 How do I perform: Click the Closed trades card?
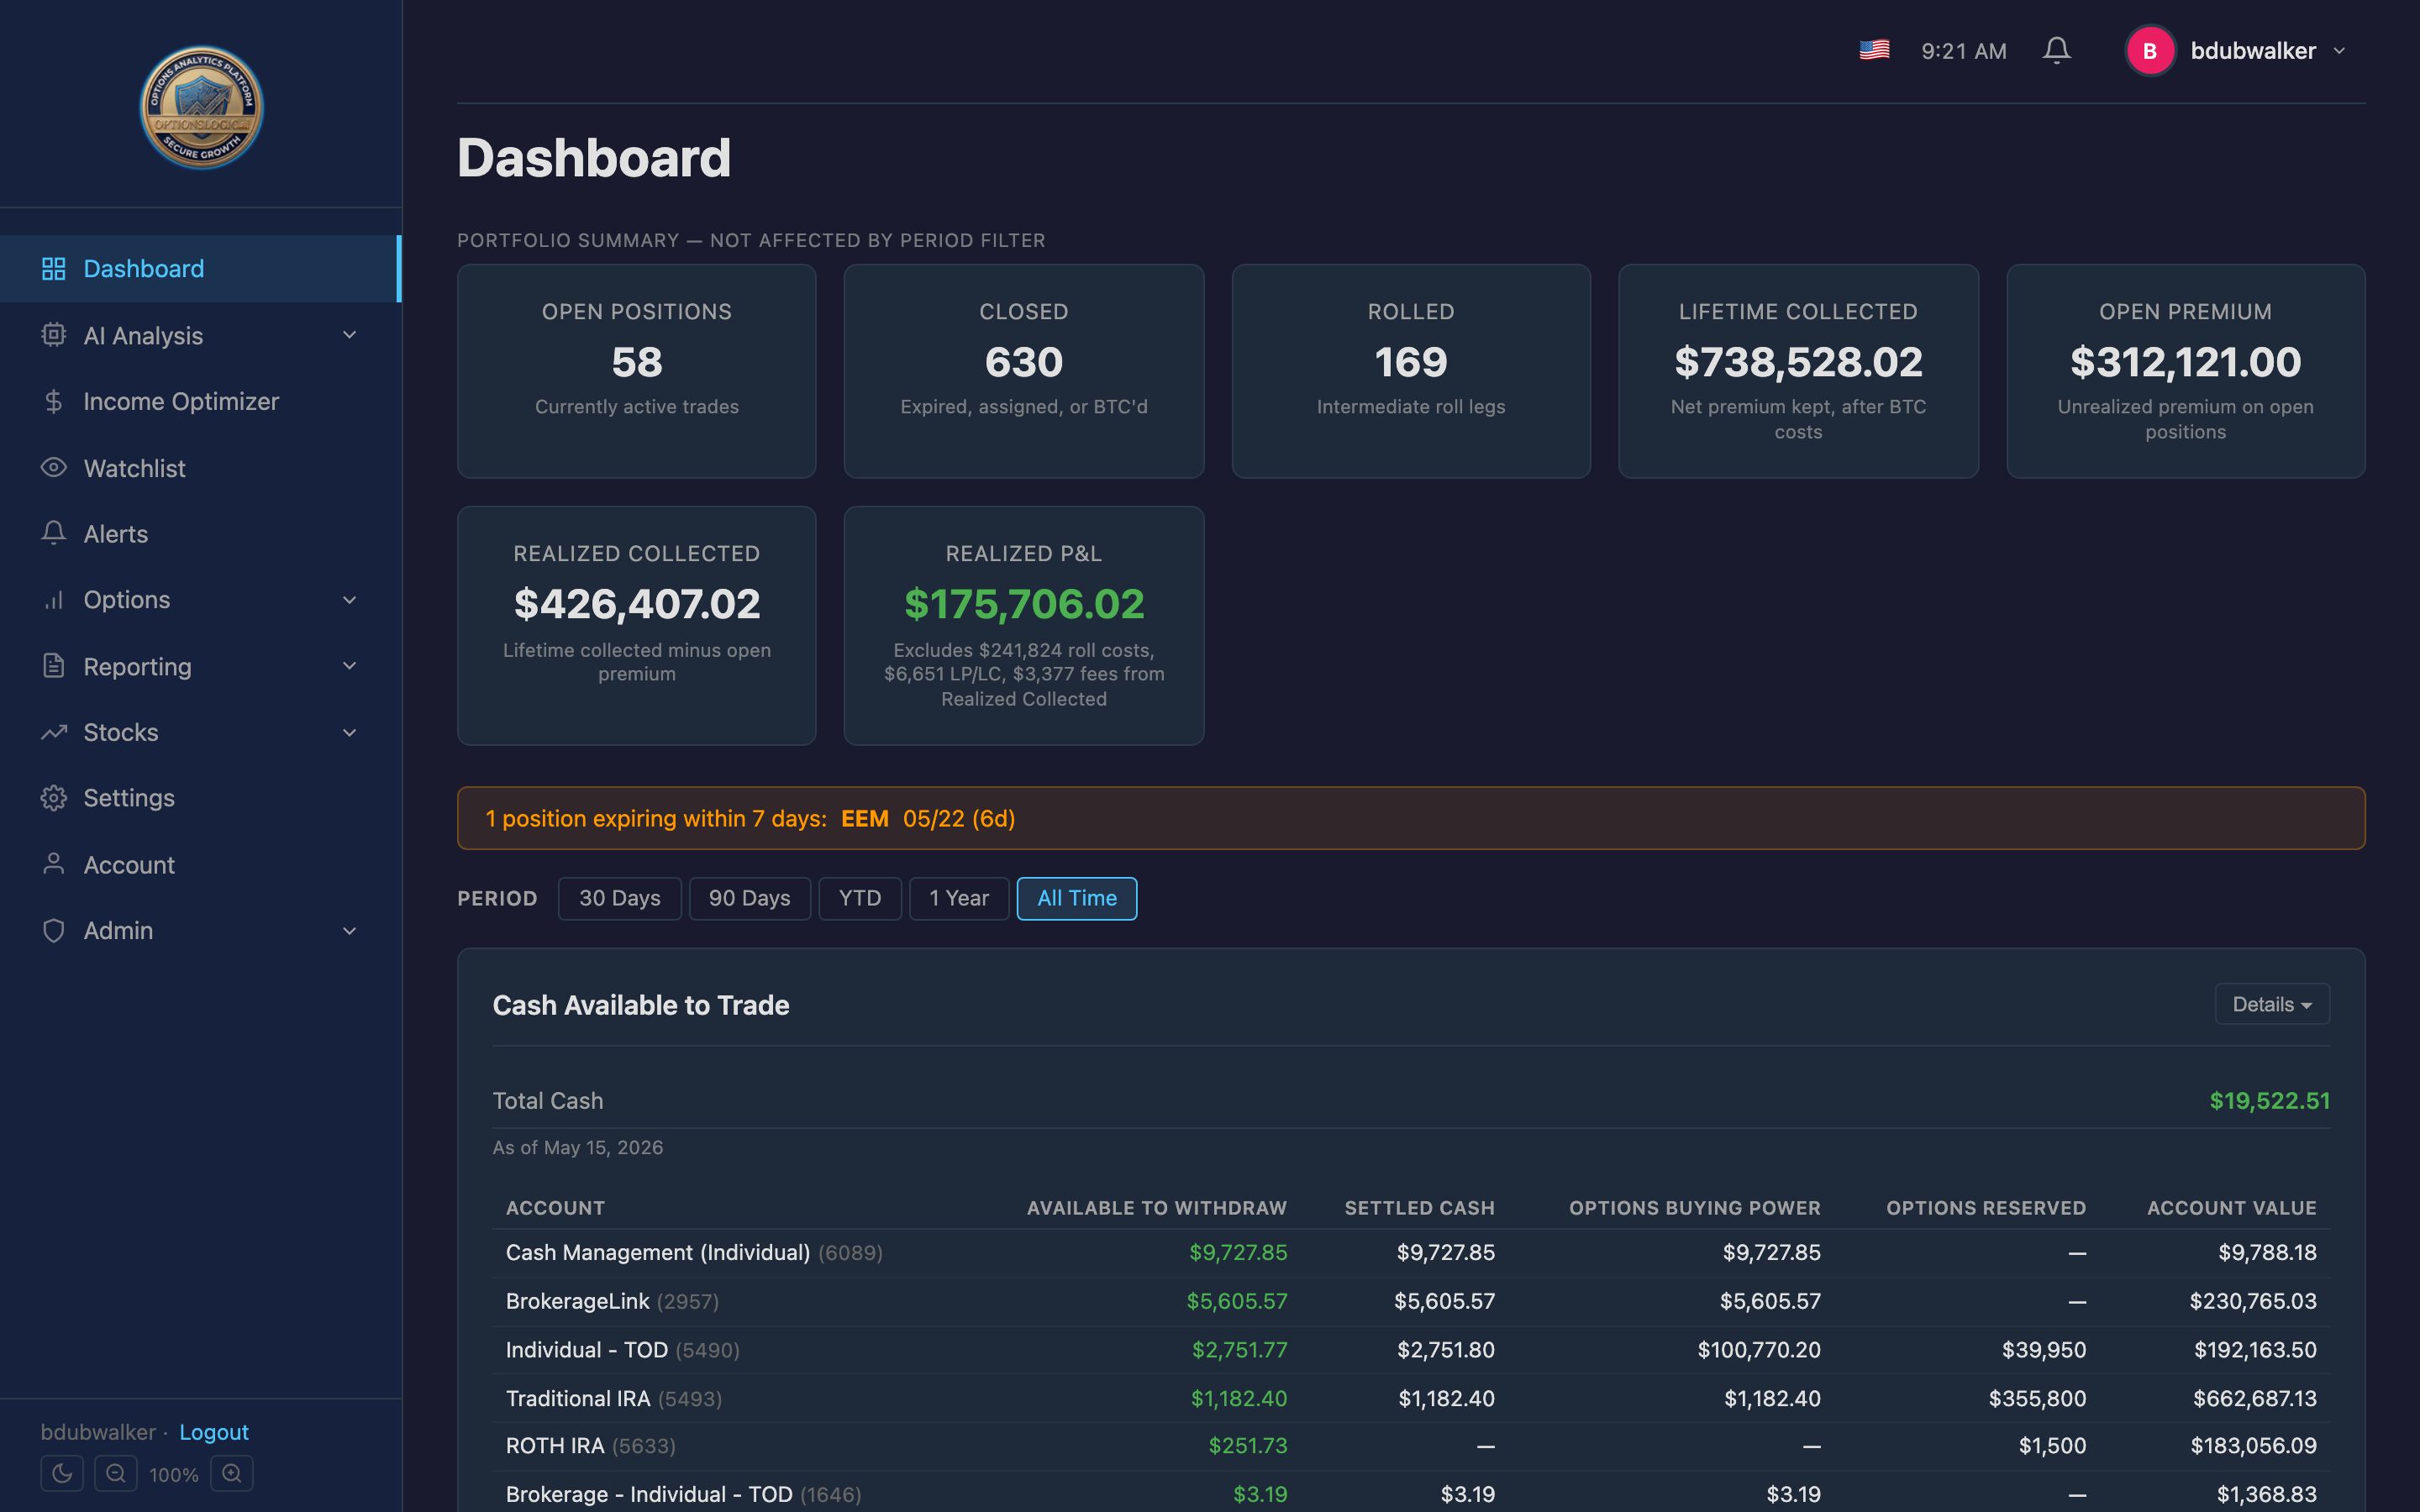[x=1023, y=371]
